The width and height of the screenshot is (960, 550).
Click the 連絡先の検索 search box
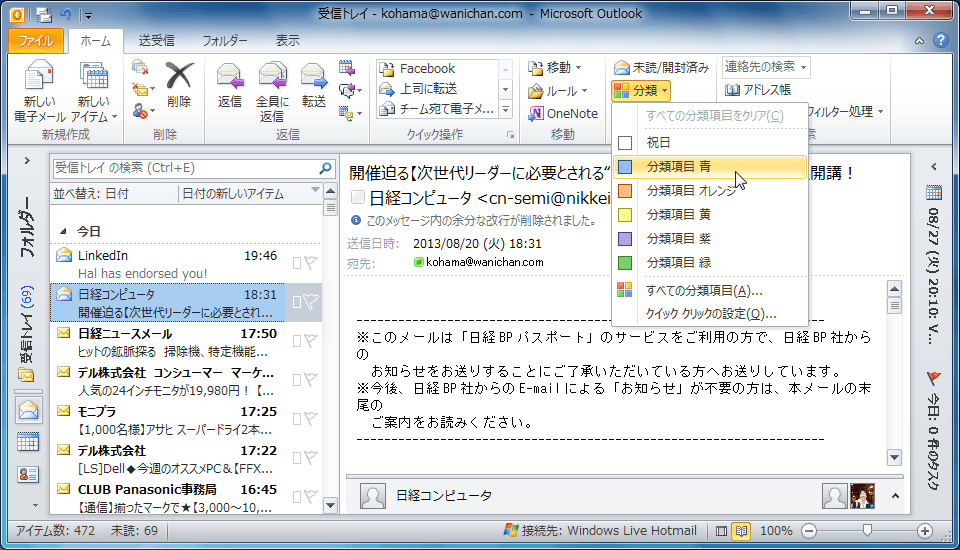765,67
